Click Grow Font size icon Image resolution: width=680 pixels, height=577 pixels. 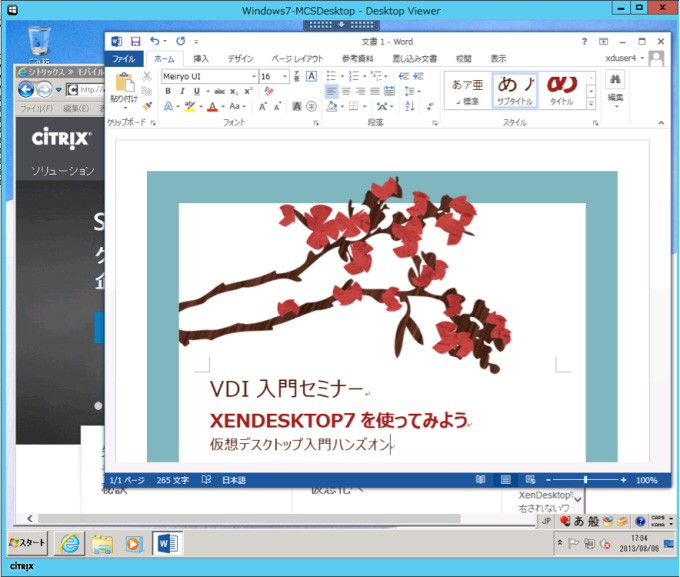coord(263,106)
